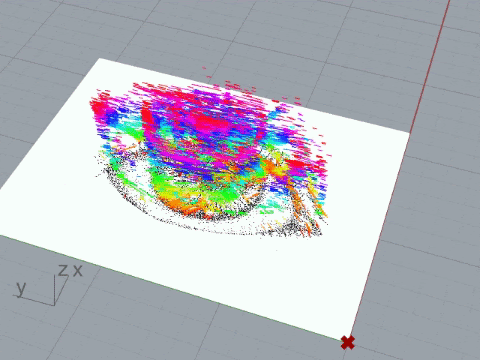Click the empty white plane area below the cloud

(x=233, y=277)
